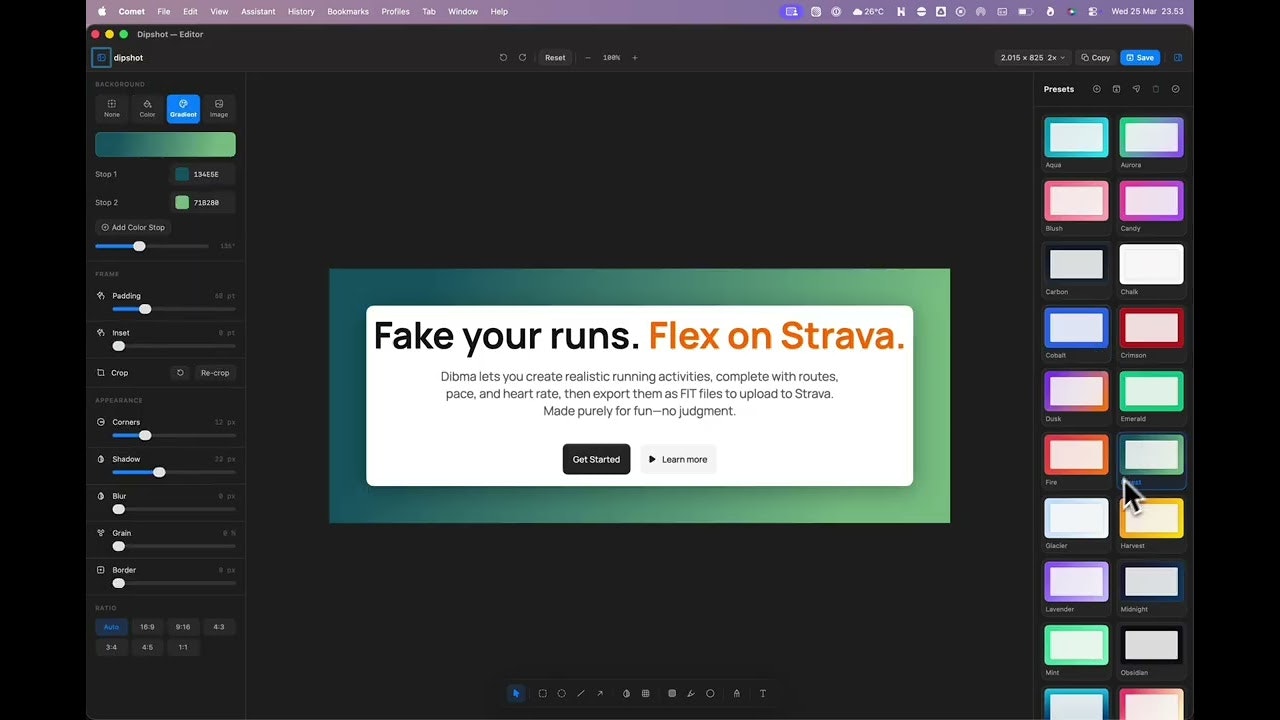Image resolution: width=1280 pixels, height=720 pixels.
Task: Select the circle outline tool in toolbar
Action: [710, 693]
